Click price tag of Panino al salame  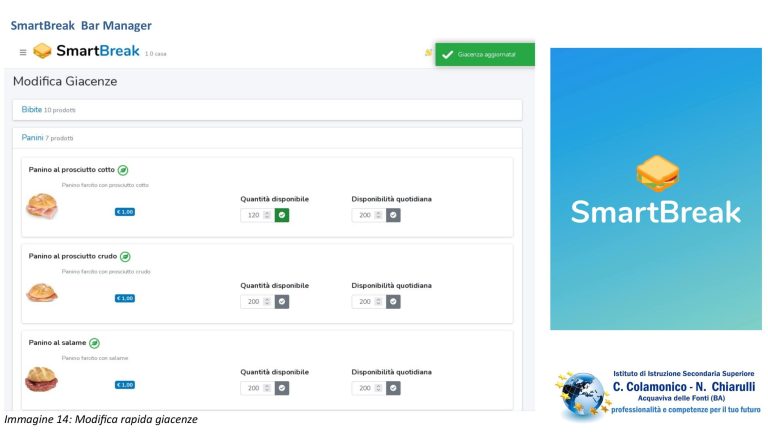click(x=125, y=385)
